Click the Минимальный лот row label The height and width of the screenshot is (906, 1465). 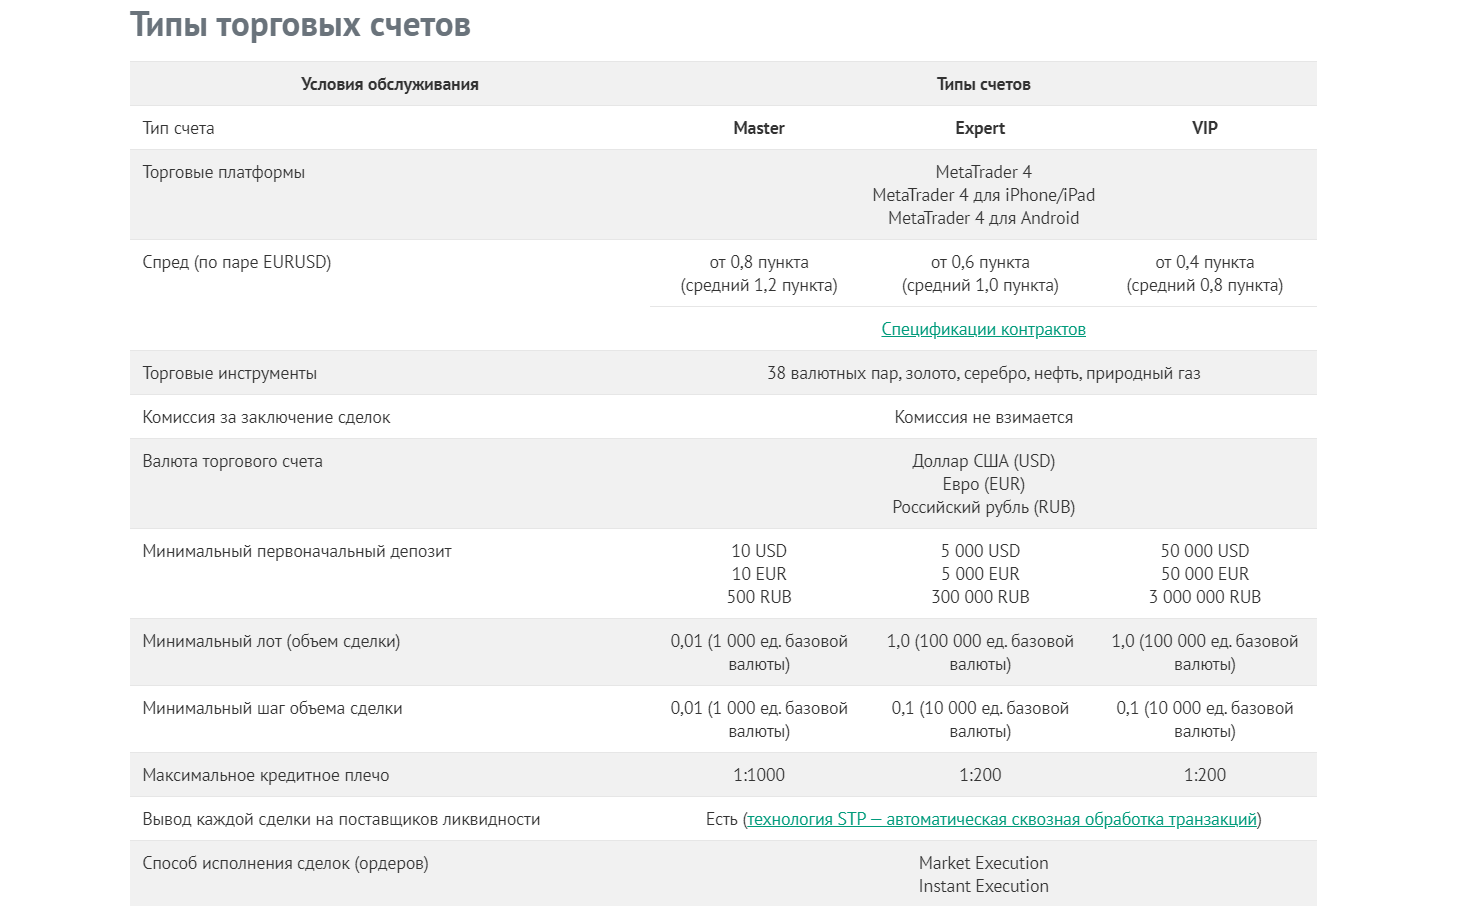[271, 641]
